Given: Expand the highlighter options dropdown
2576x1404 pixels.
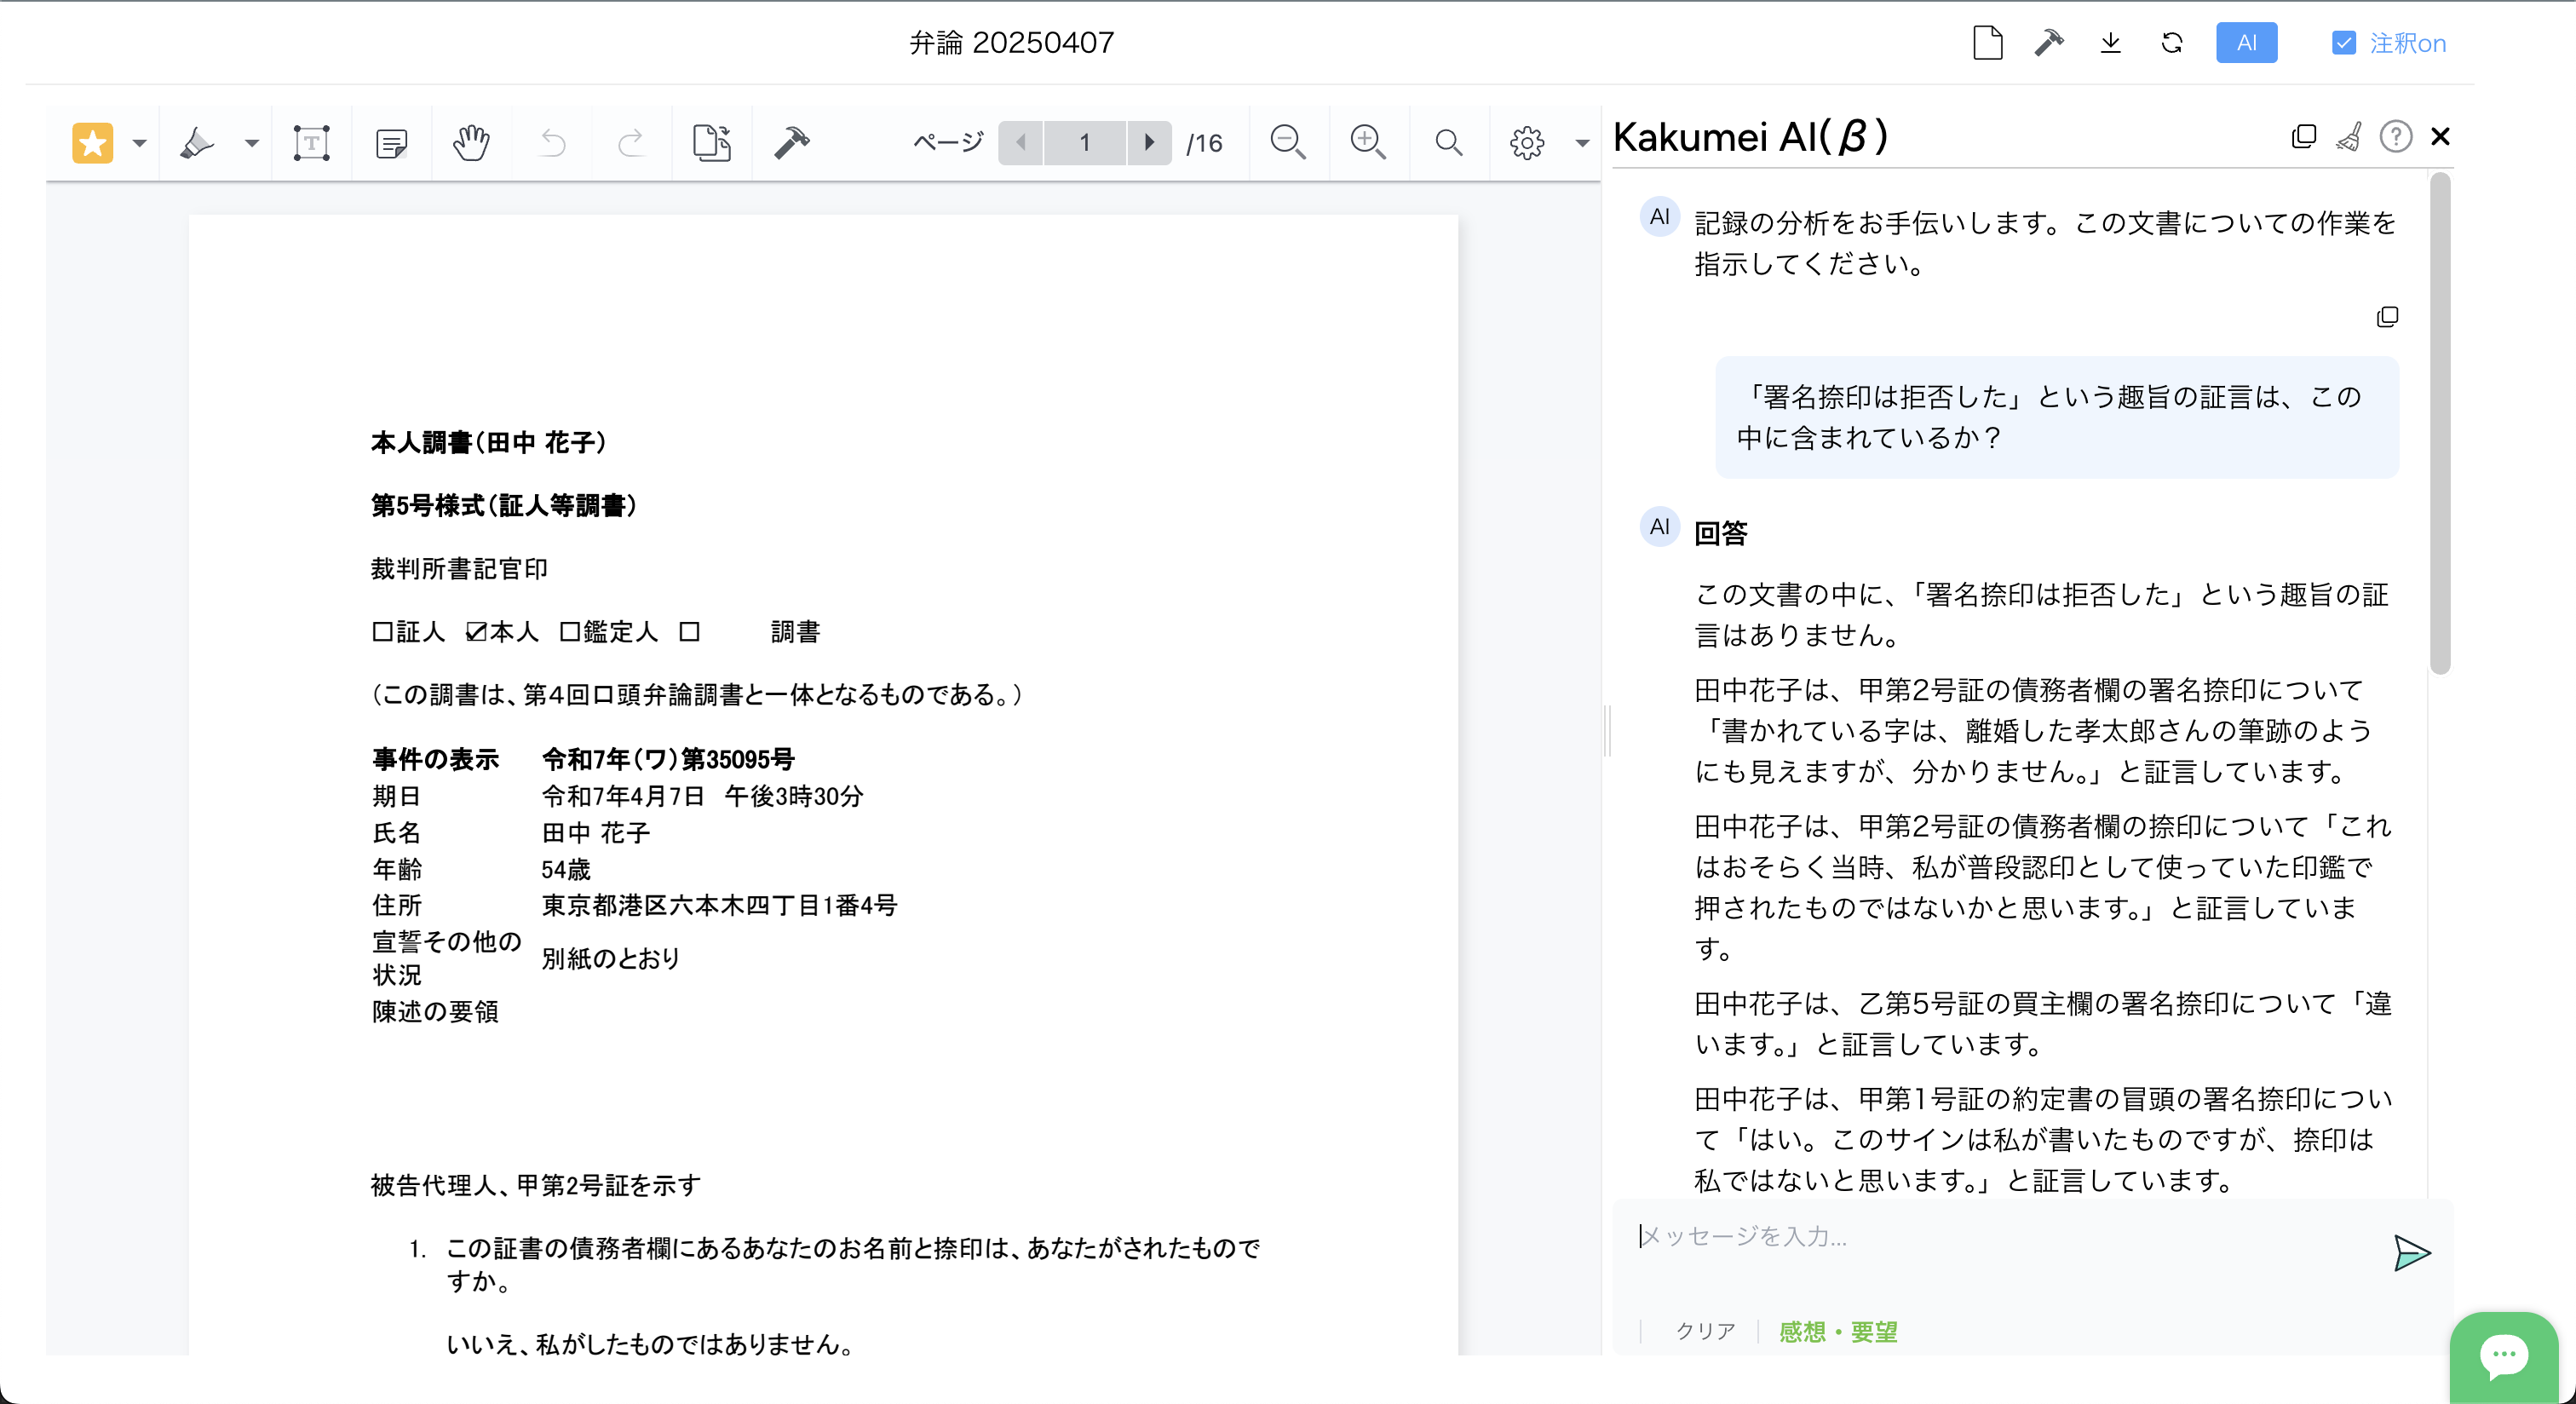Looking at the screenshot, I should click(x=252, y=143).
